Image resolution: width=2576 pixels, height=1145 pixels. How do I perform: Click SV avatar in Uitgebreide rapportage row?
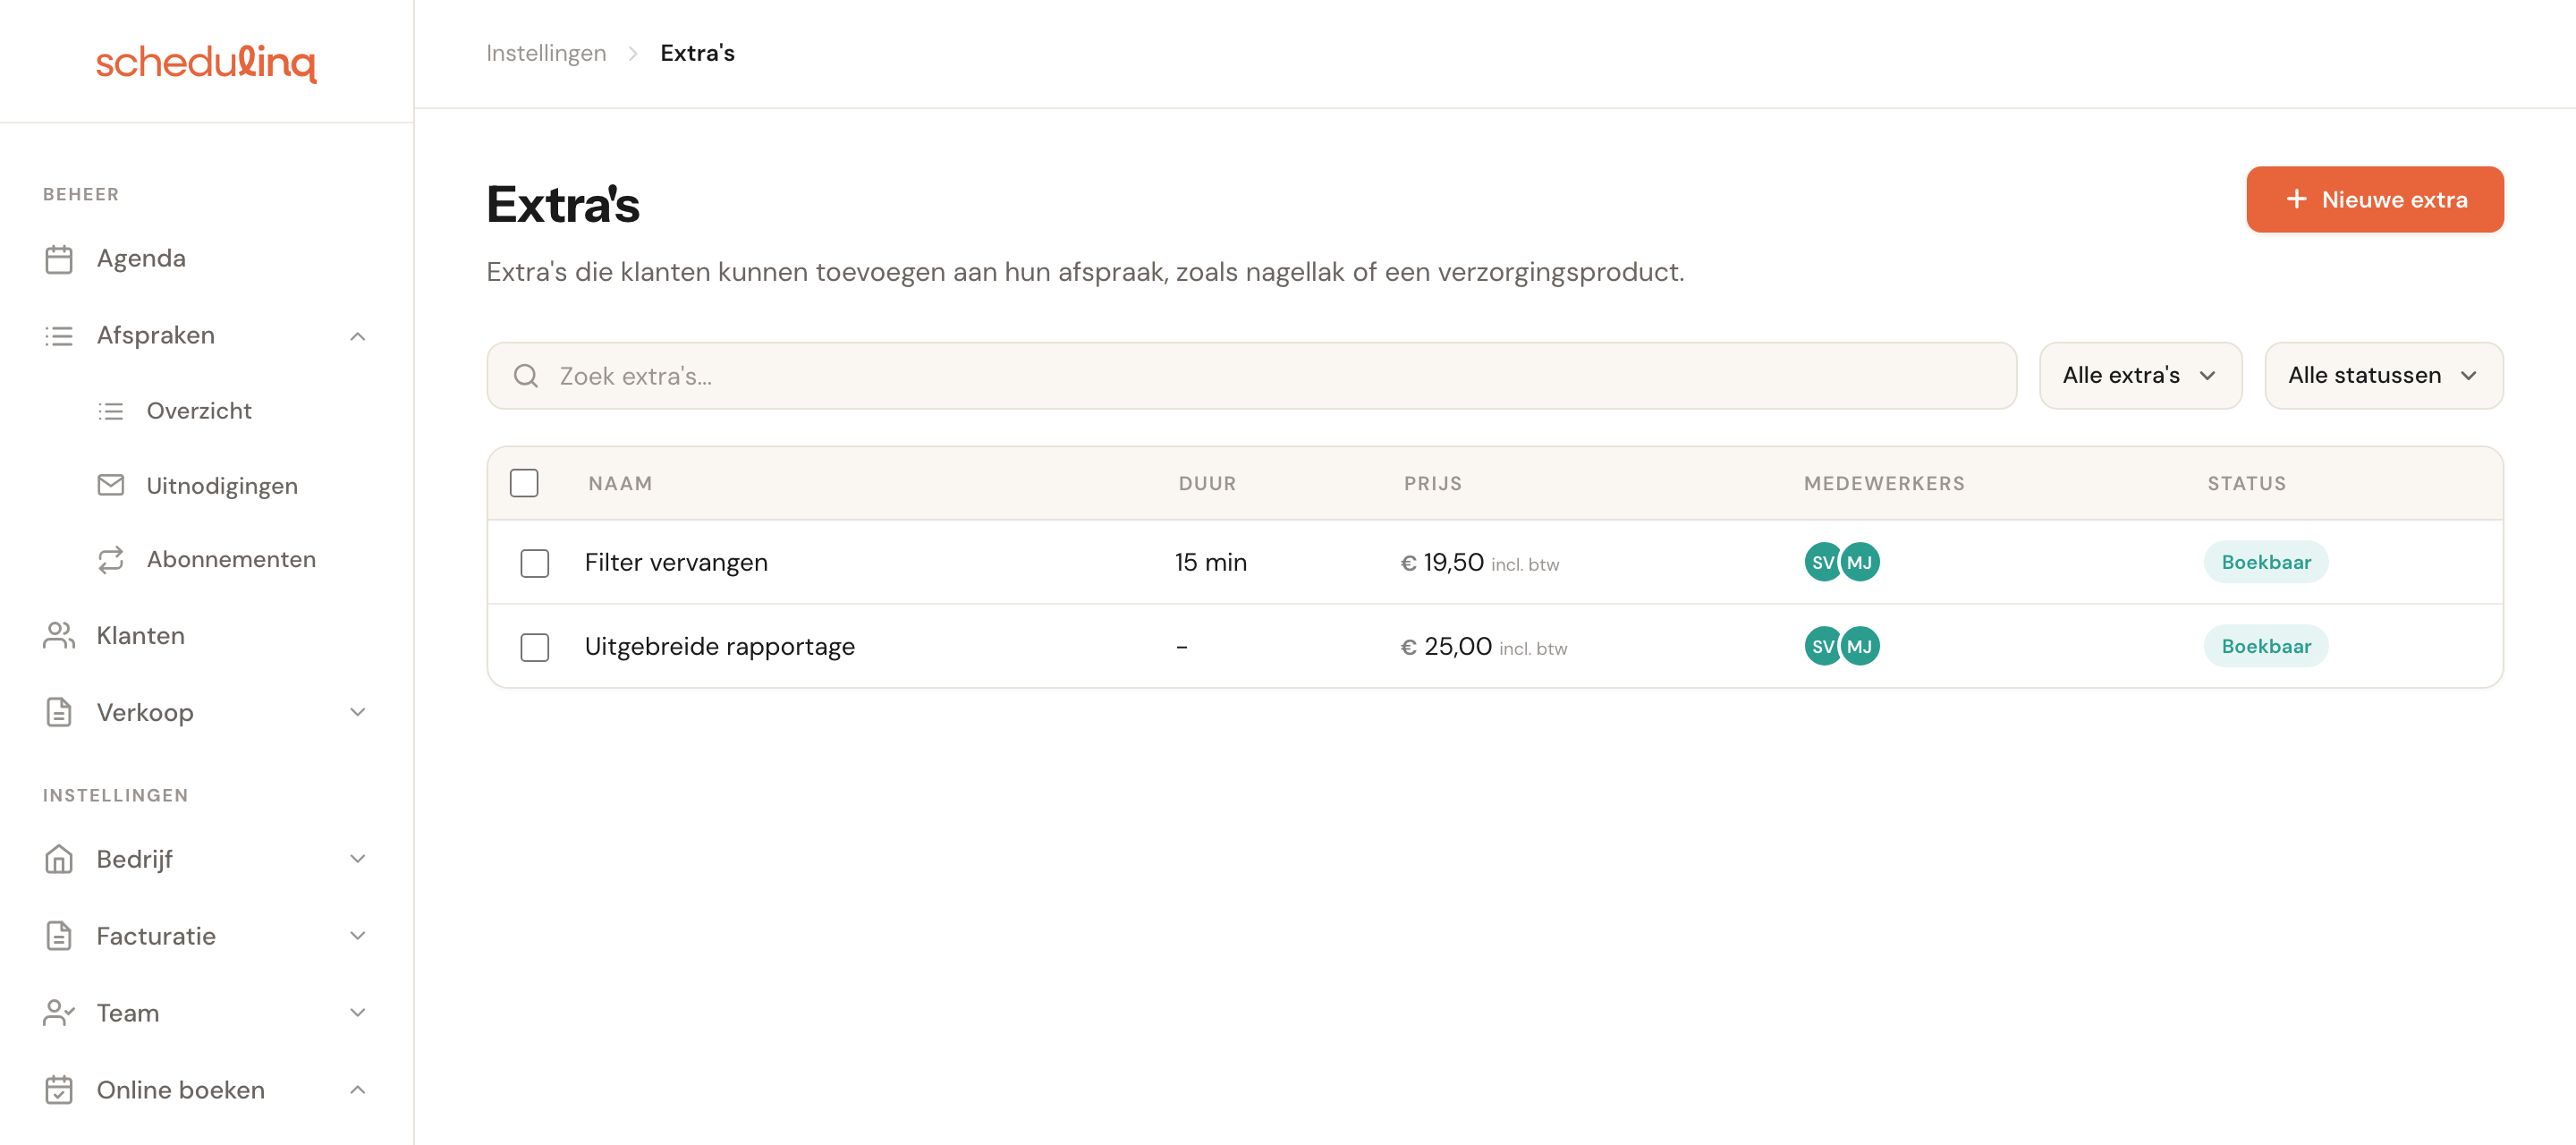pos(1823,646)
